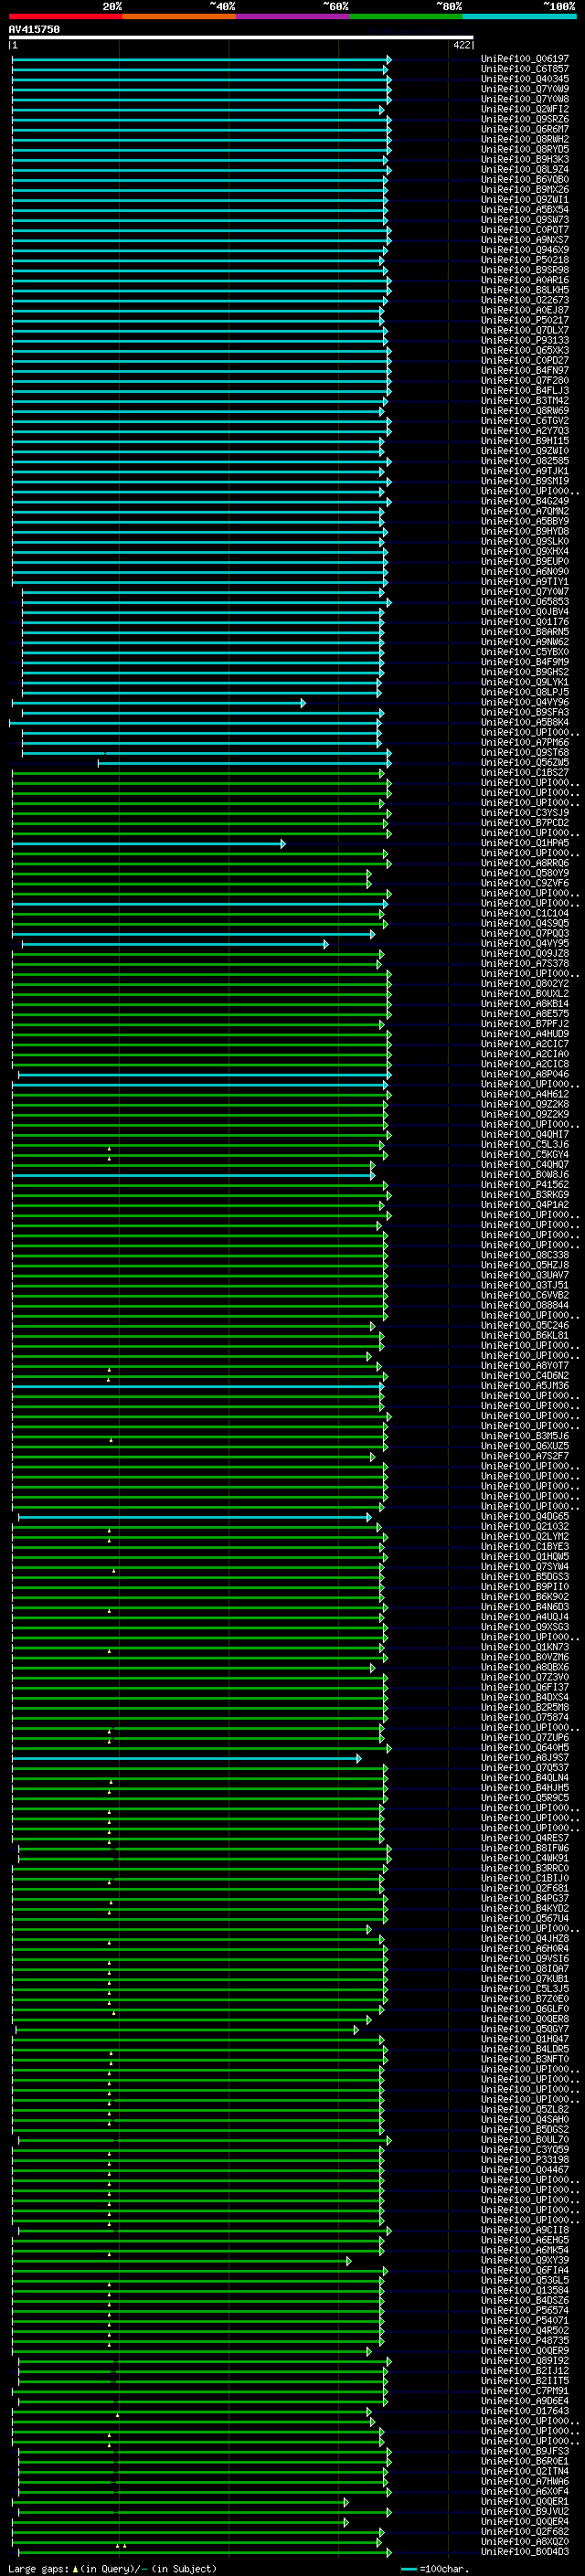Click the cyan ~100% identity legend segment
This screenshot has width=585, height=2576.
coord(519,16)
